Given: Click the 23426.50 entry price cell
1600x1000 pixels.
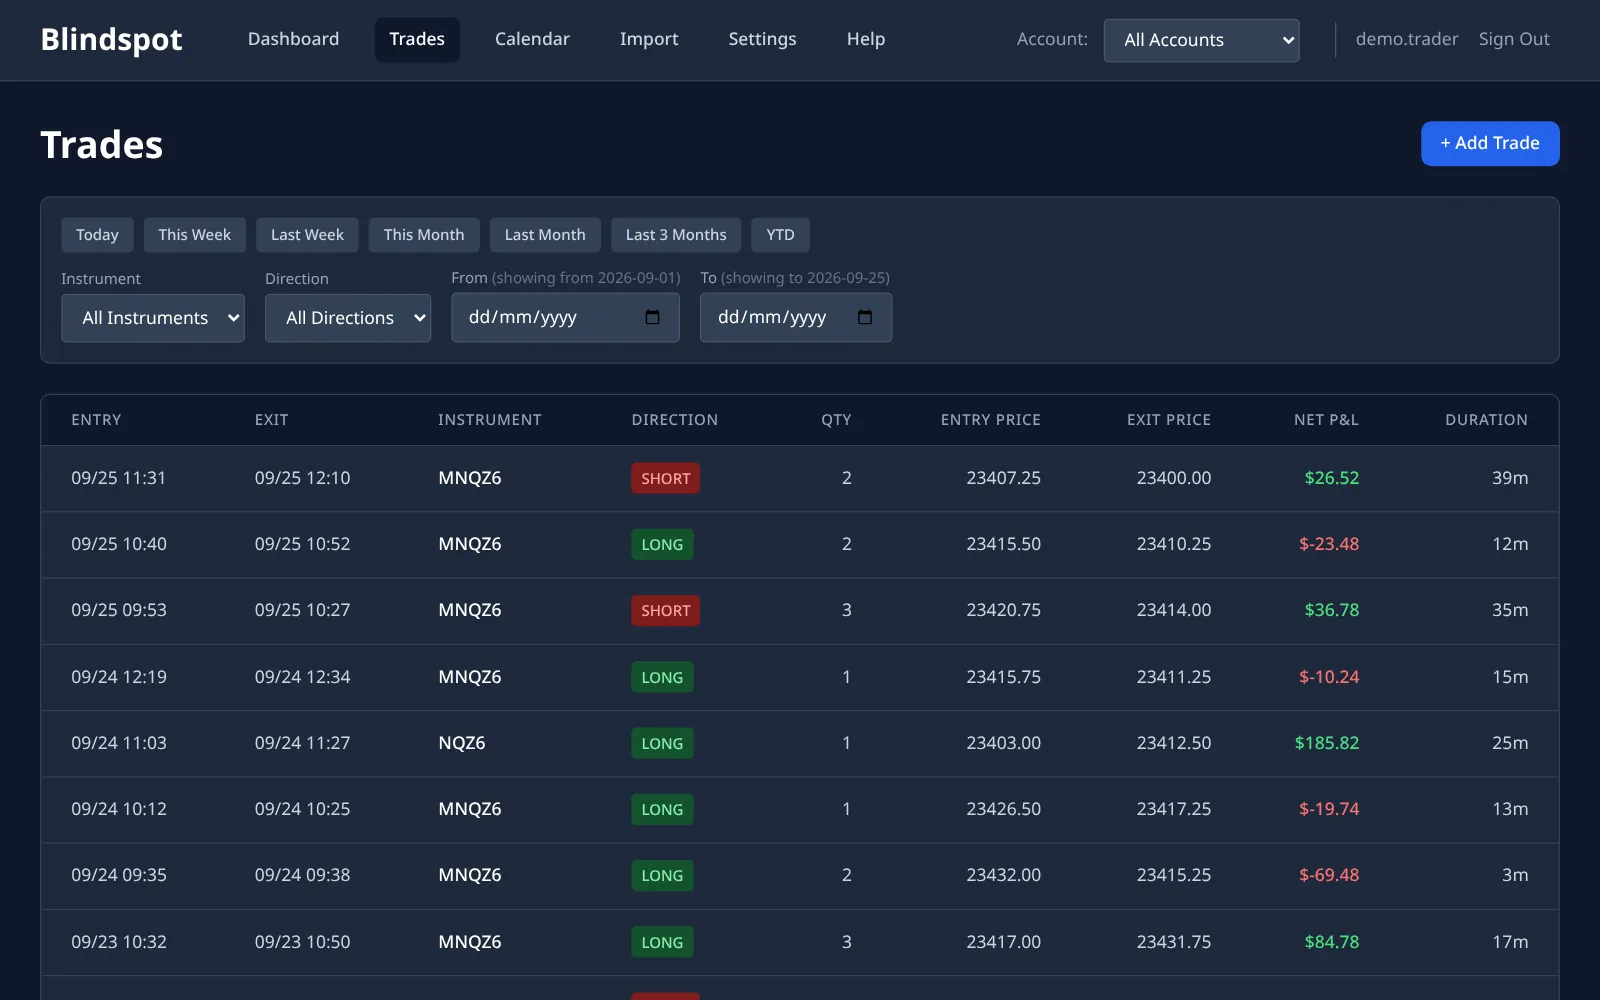Looking at the screenshot, I should click(1003, 809).
